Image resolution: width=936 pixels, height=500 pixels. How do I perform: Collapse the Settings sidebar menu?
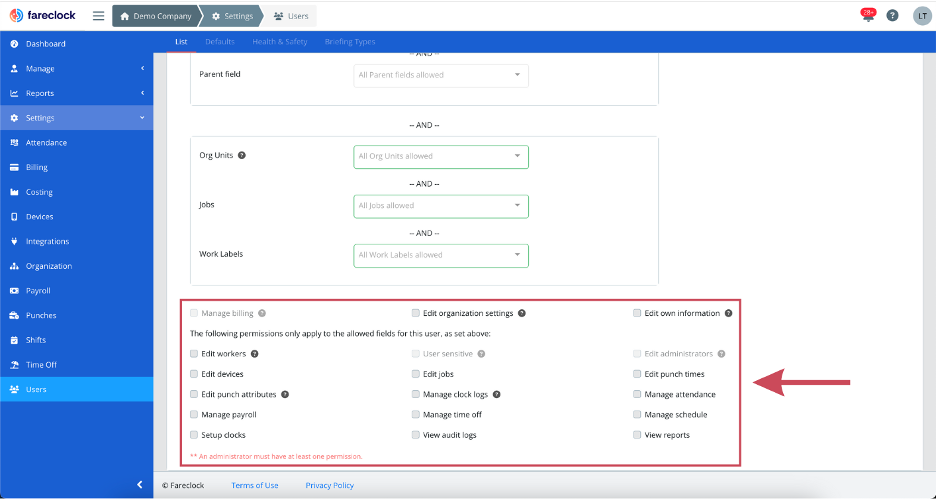click(x=76, y=118)
